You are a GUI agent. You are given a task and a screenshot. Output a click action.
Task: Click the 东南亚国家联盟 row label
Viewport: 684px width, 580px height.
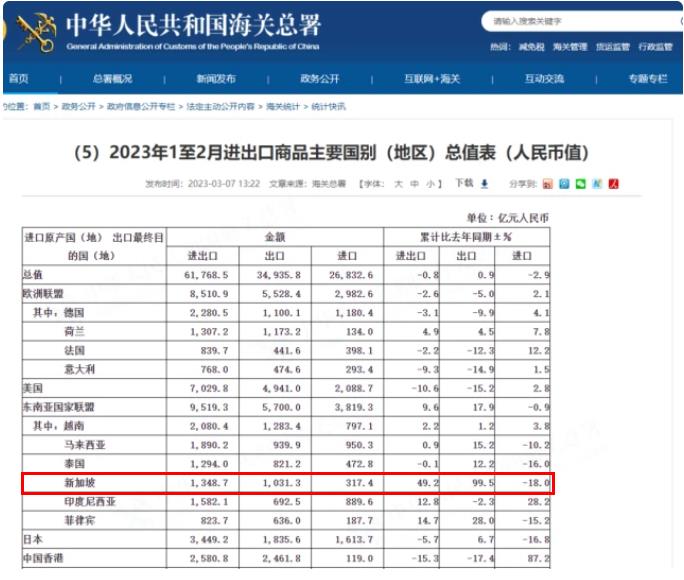(58, 407)
